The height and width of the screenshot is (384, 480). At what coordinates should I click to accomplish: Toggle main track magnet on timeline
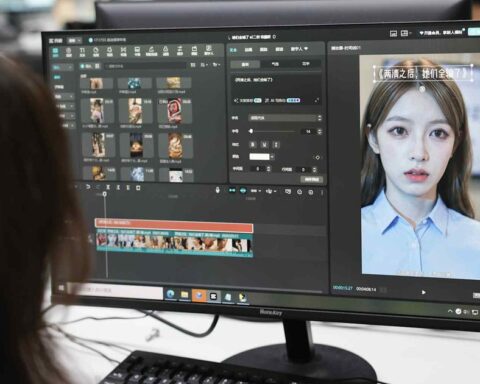click(x=232, y=190)
